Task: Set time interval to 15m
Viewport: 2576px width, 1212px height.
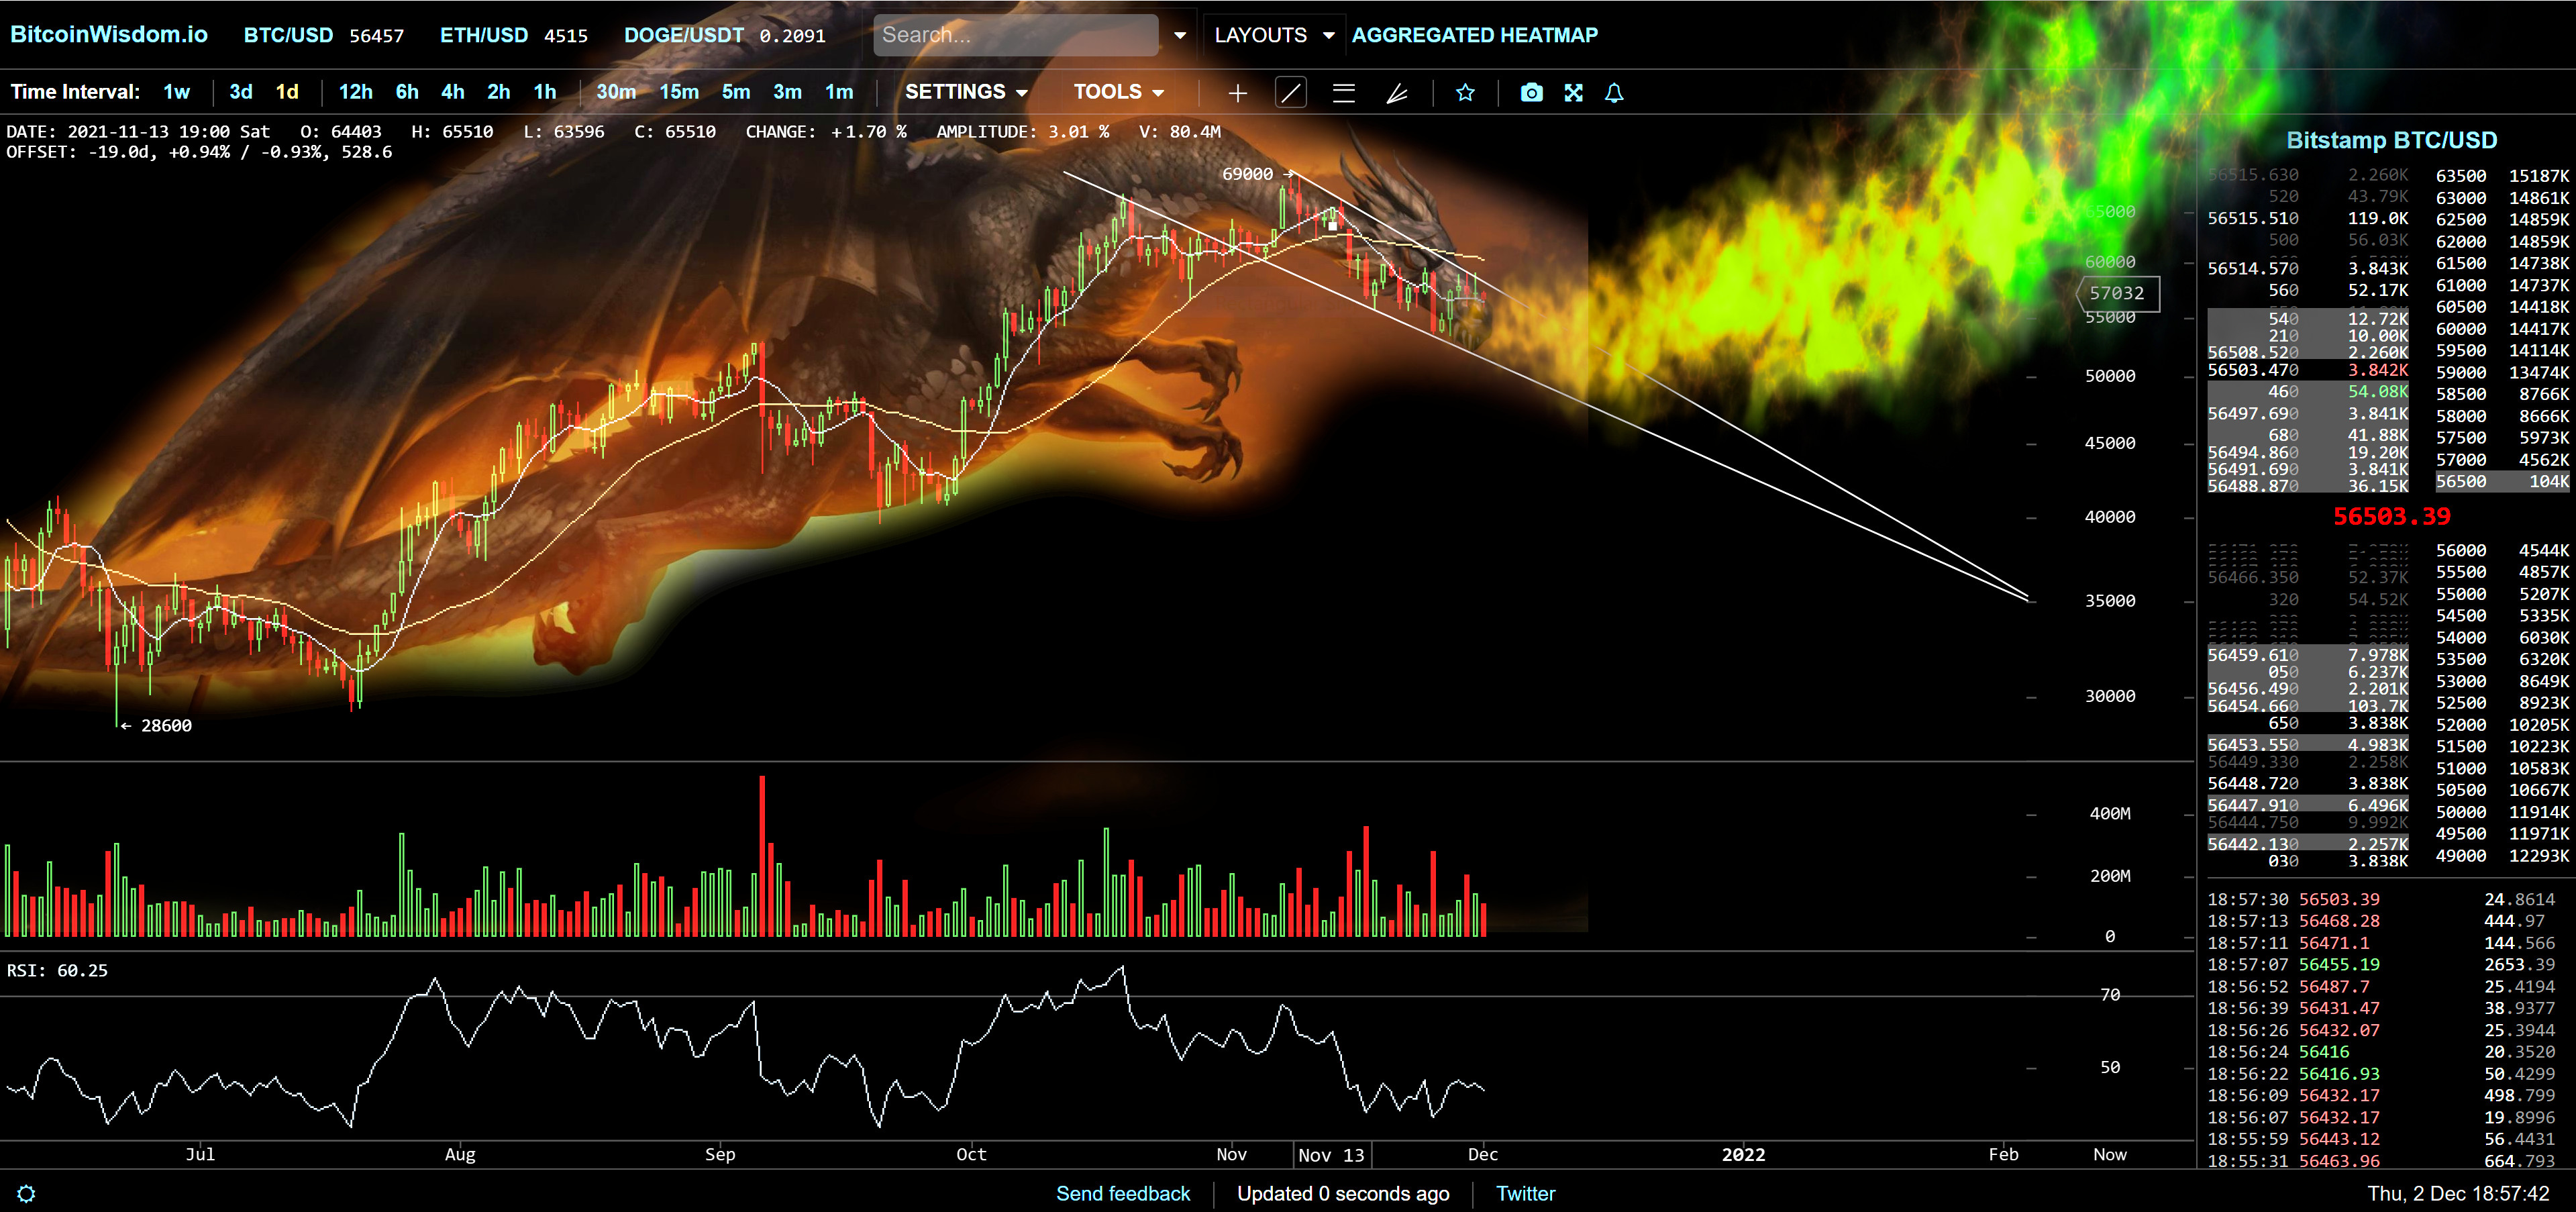Action: pos(679,92)
